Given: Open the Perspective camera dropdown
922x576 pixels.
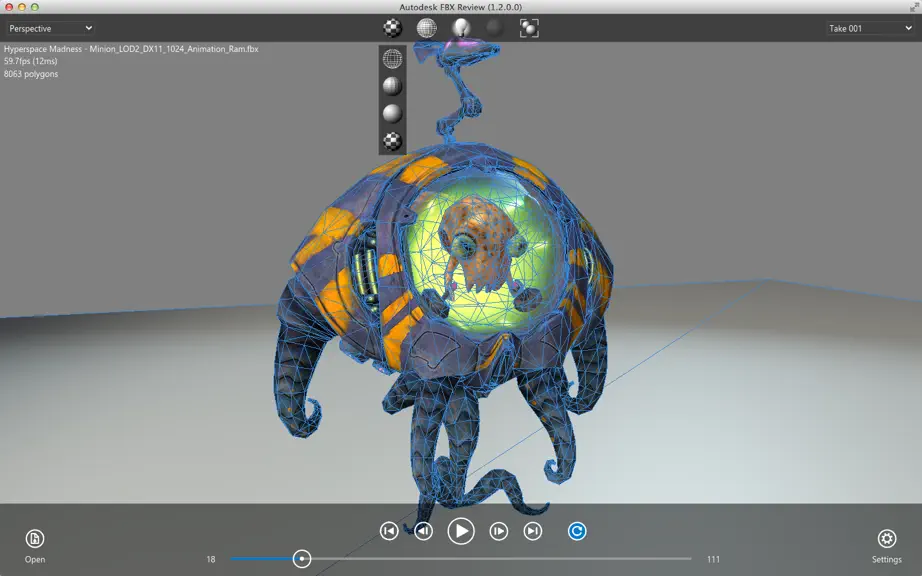Looking at the screenshot, I should click(50, 28).
